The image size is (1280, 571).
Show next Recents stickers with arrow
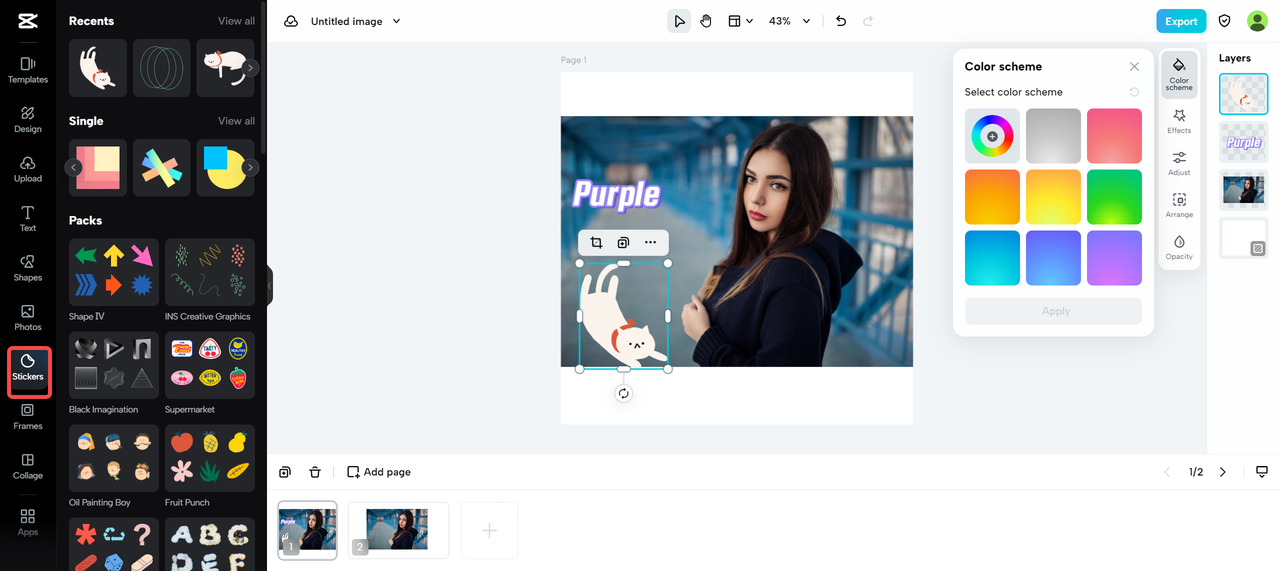[x=251, y=68]
